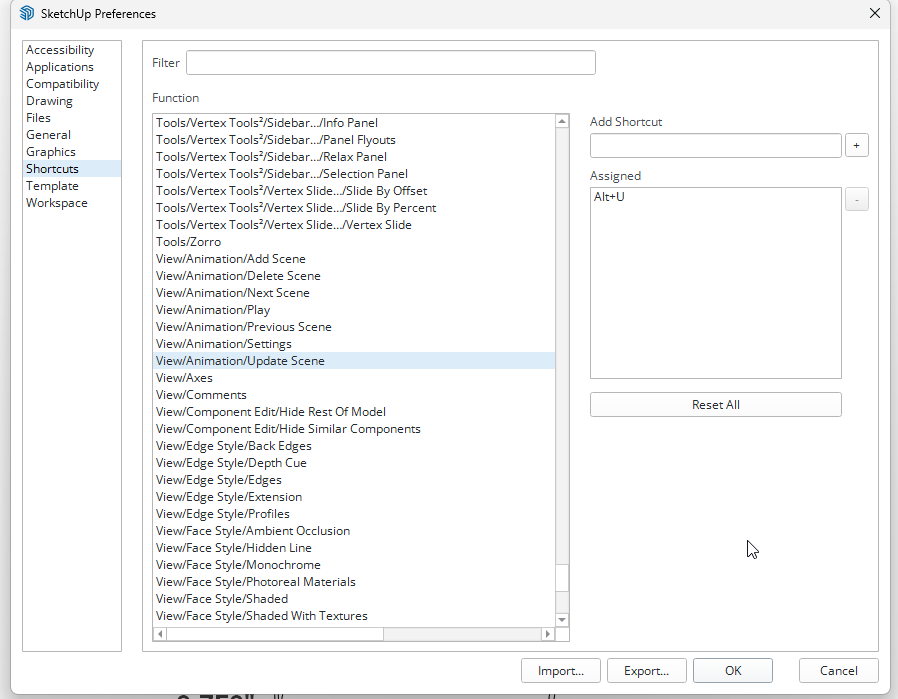The image size is (898, 699).
Task: Select View/Animation/Update Scene function
Action: 355,361
